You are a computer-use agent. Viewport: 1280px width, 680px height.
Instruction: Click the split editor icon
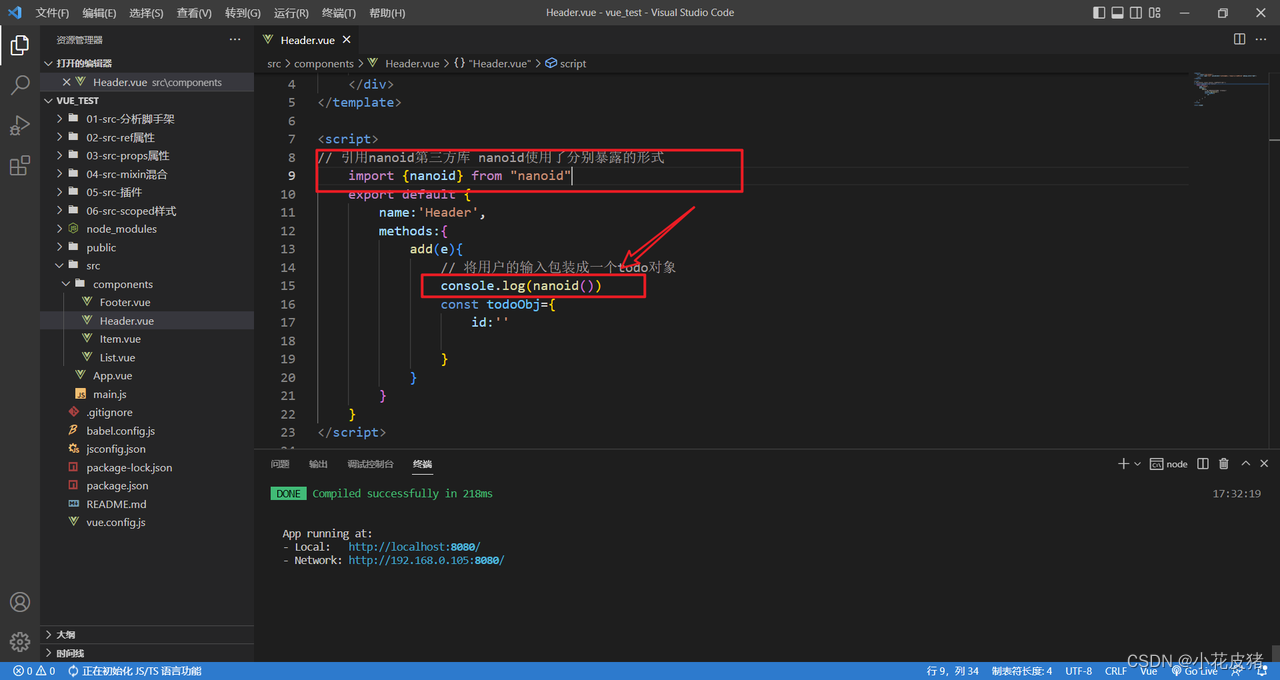pyautogui.click(x=1239, y=39)
